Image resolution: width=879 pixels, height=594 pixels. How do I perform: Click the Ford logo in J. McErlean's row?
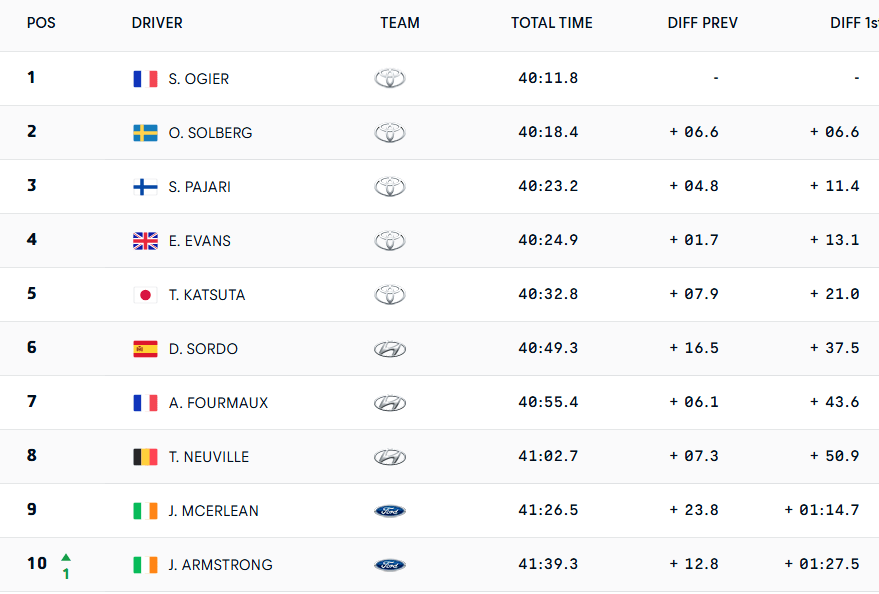coord(390,511)
